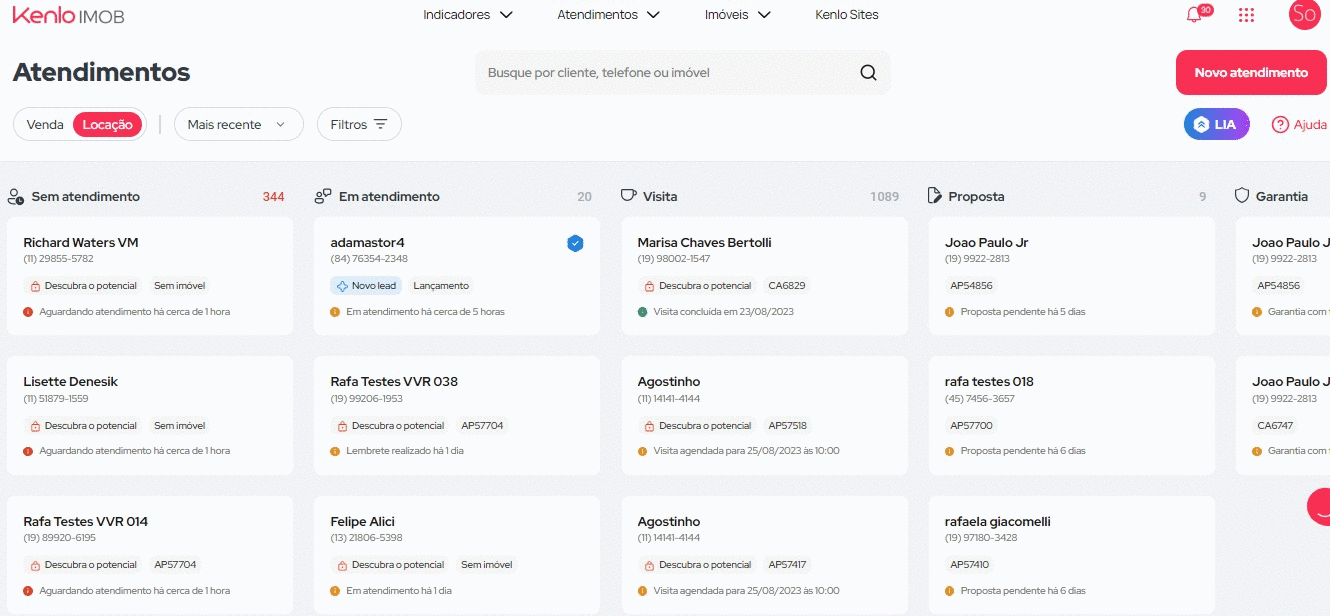Open the LIA assistant button
Viewport: 1330px width, 616px height.
pyautogui.click(x=1217, y=125)
